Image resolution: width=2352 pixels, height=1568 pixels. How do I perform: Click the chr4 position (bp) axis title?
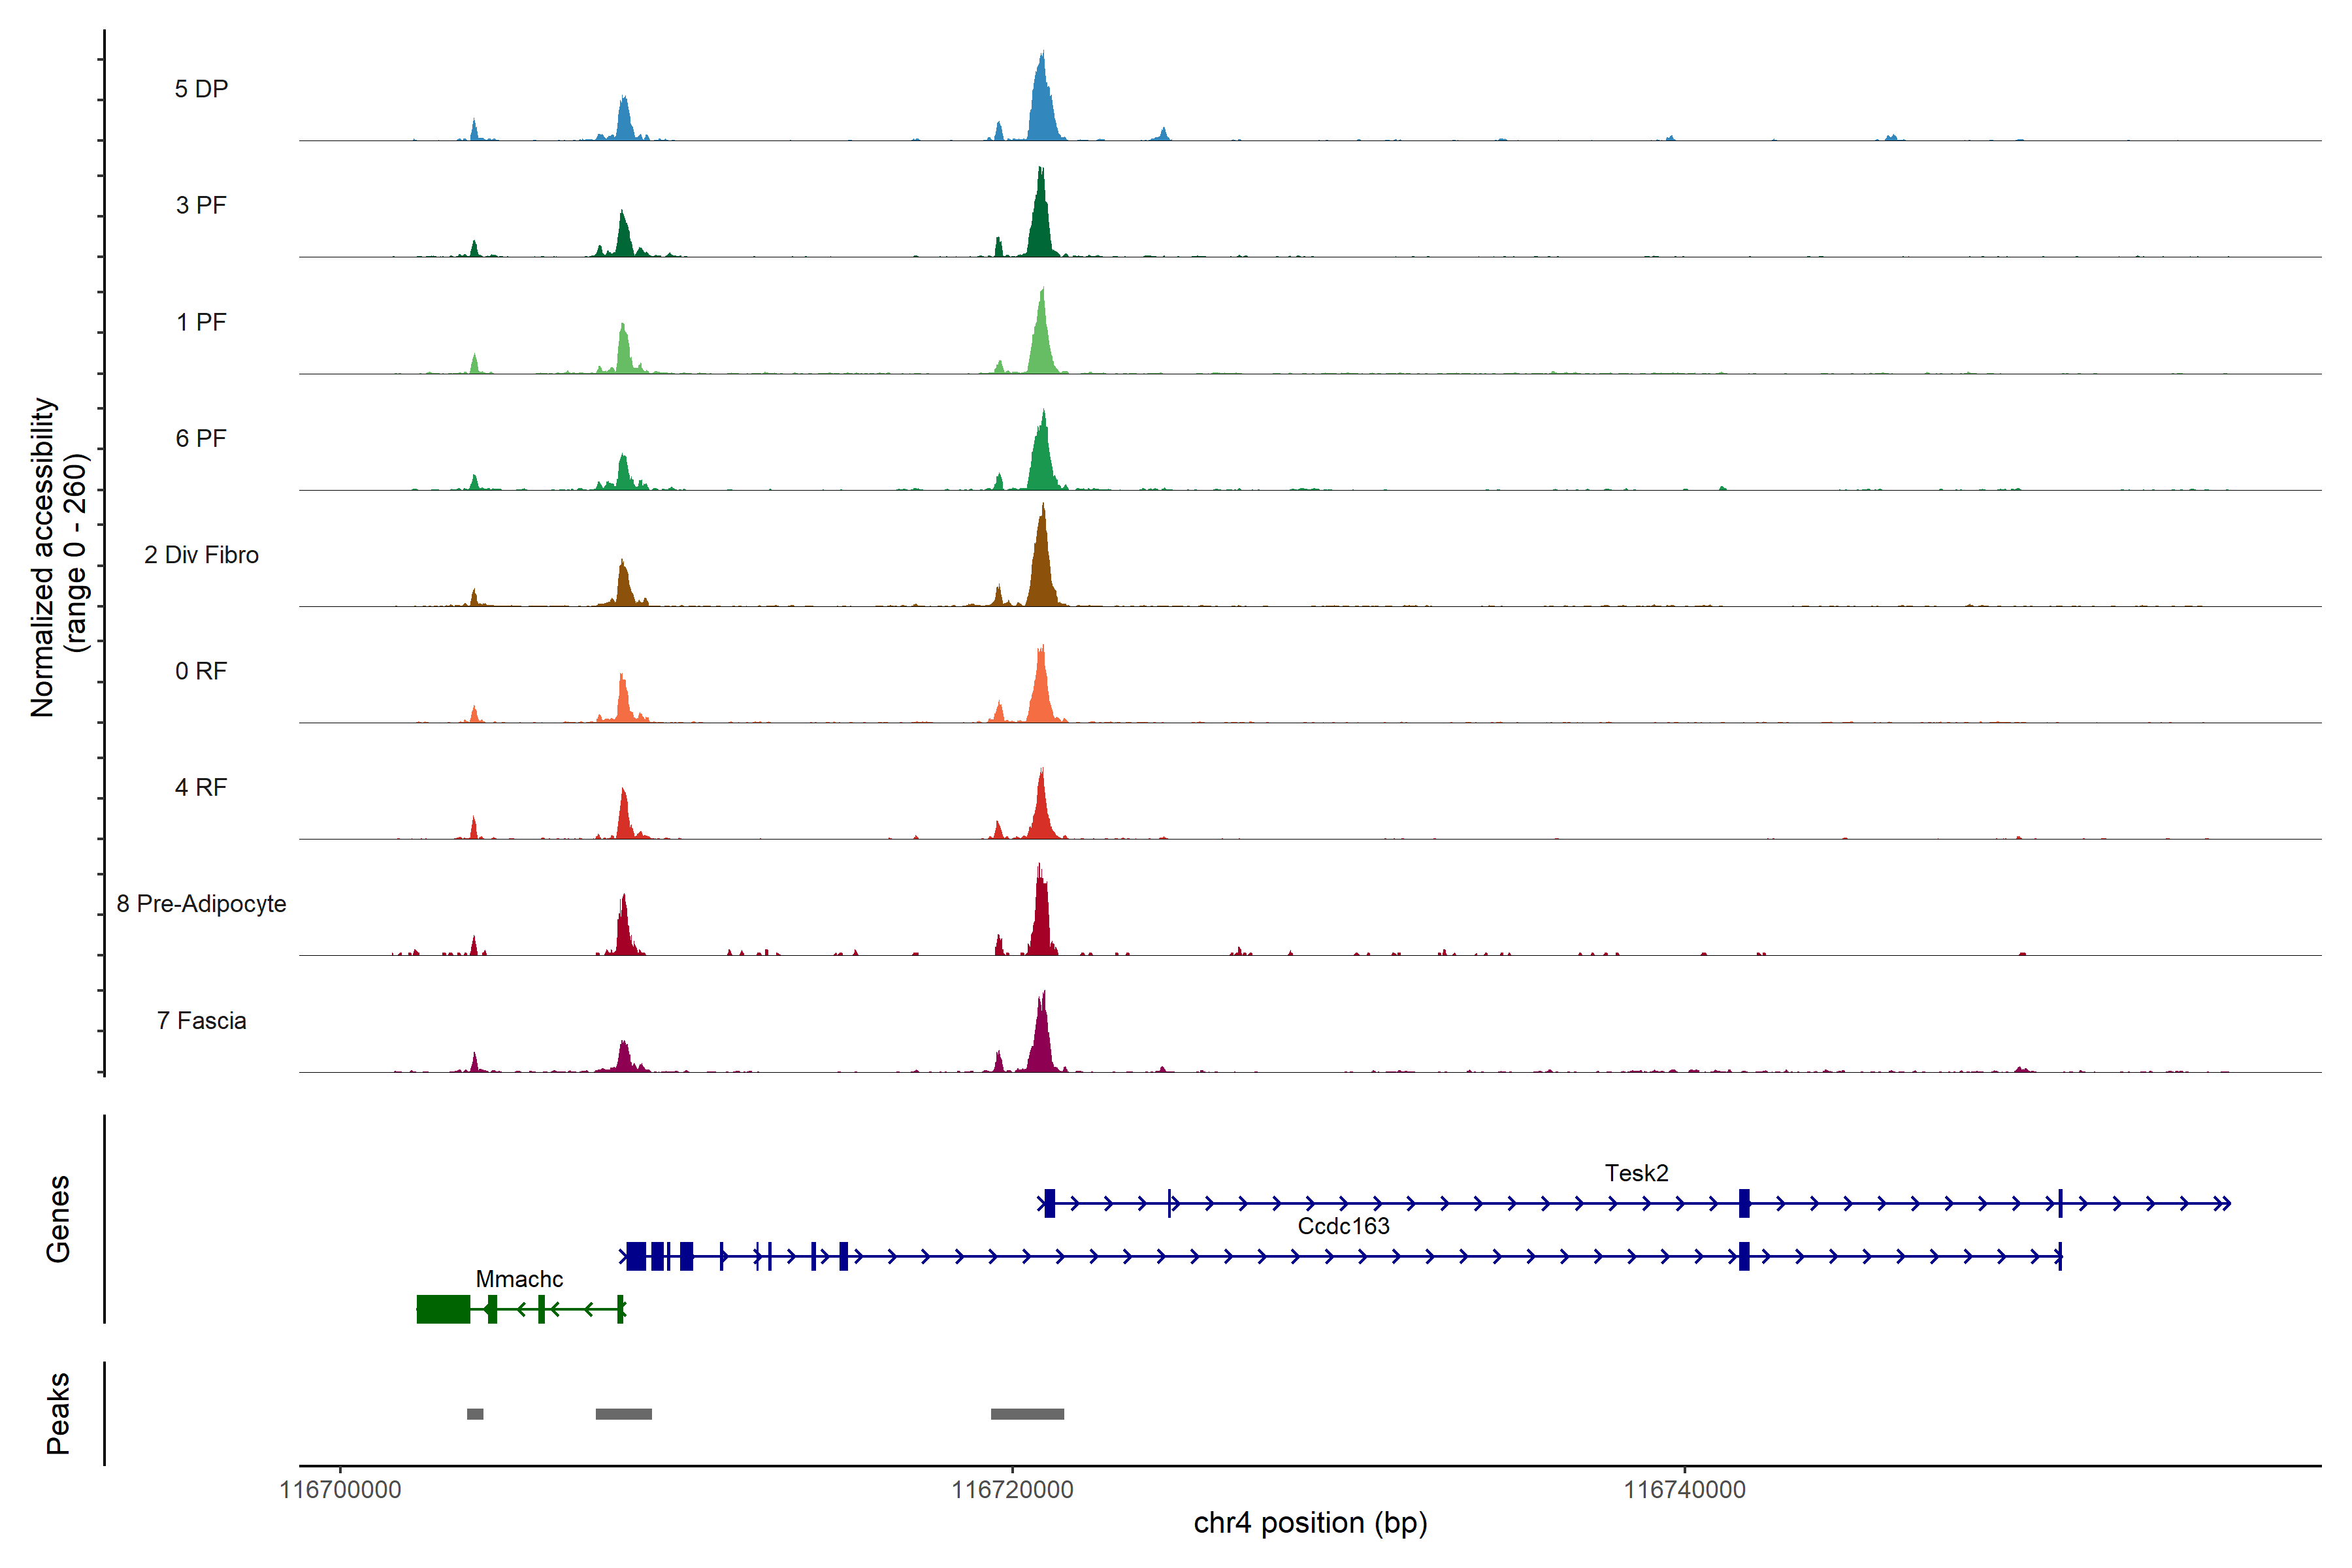[x=1310, y=1523]
